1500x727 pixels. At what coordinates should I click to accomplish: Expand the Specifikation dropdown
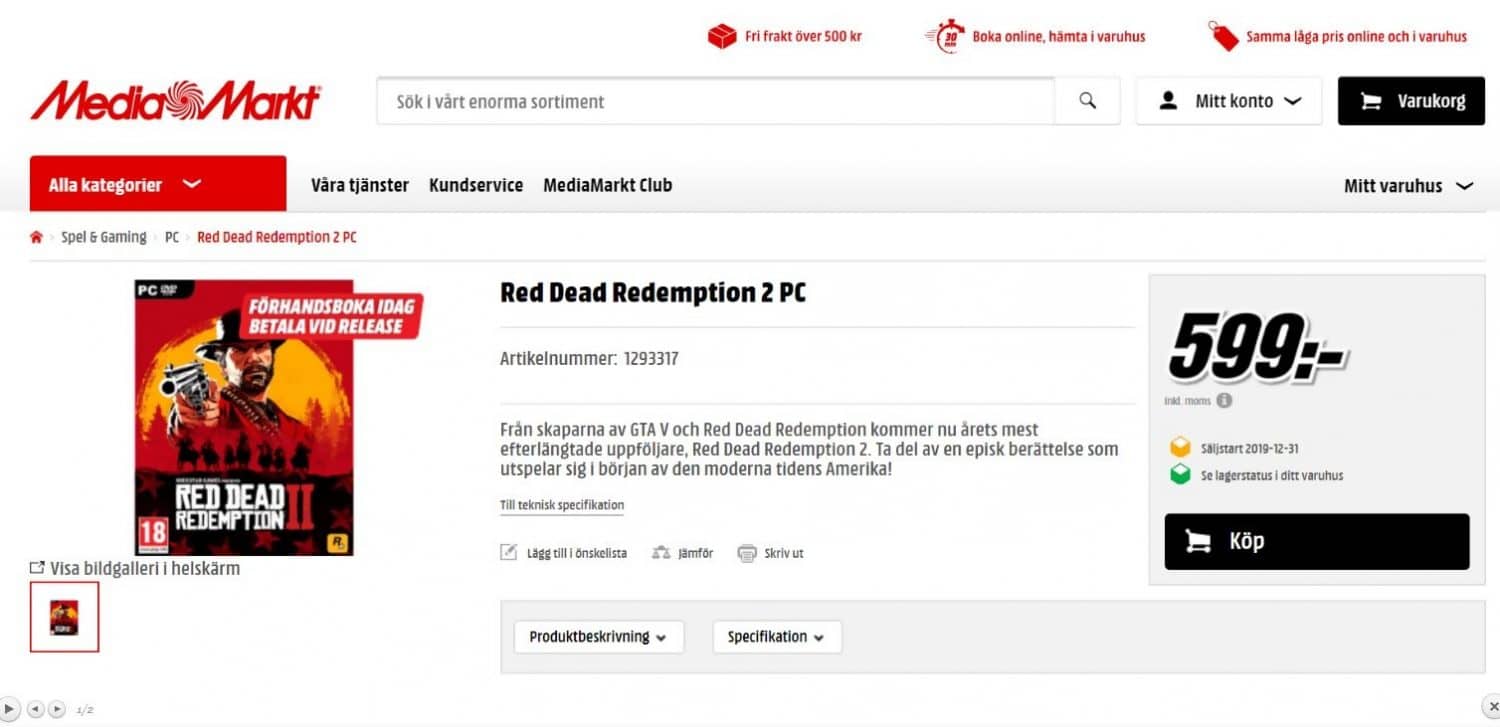(777, 637)
